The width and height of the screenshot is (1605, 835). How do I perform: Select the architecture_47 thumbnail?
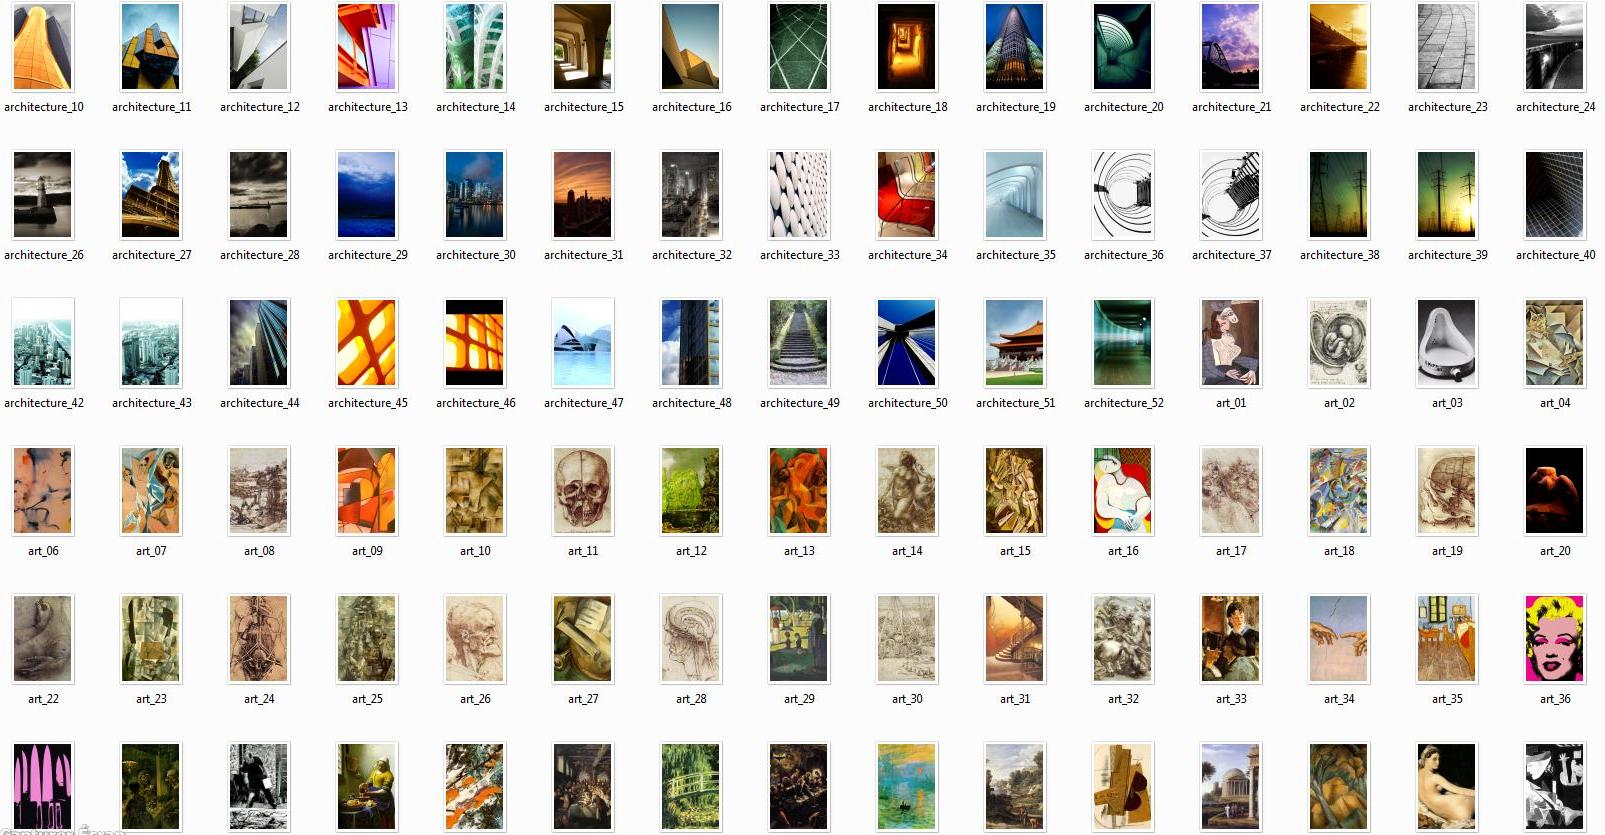[x=583, y=343]
